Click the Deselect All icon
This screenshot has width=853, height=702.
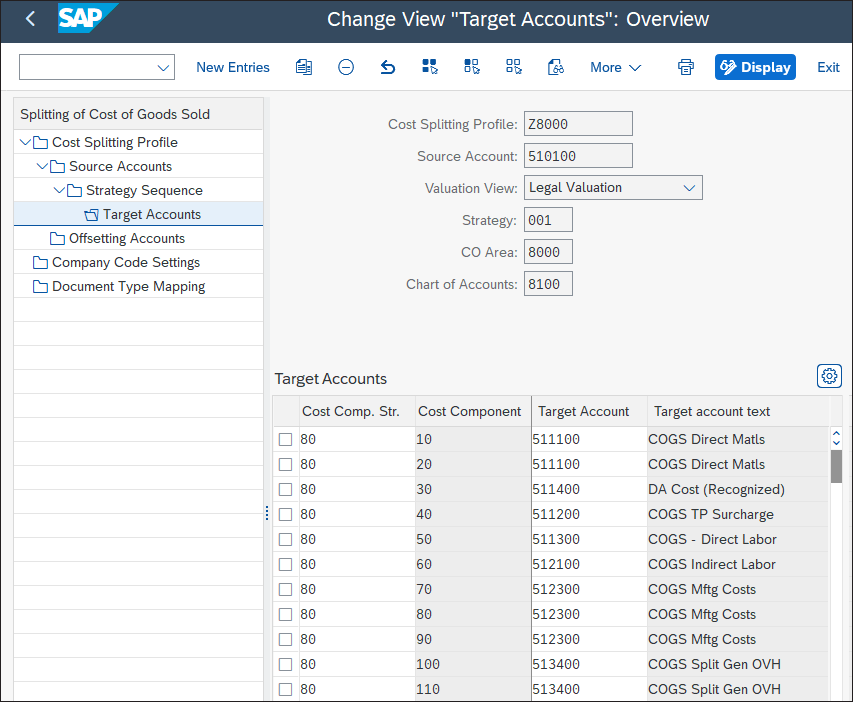click(x=513, y=67)
